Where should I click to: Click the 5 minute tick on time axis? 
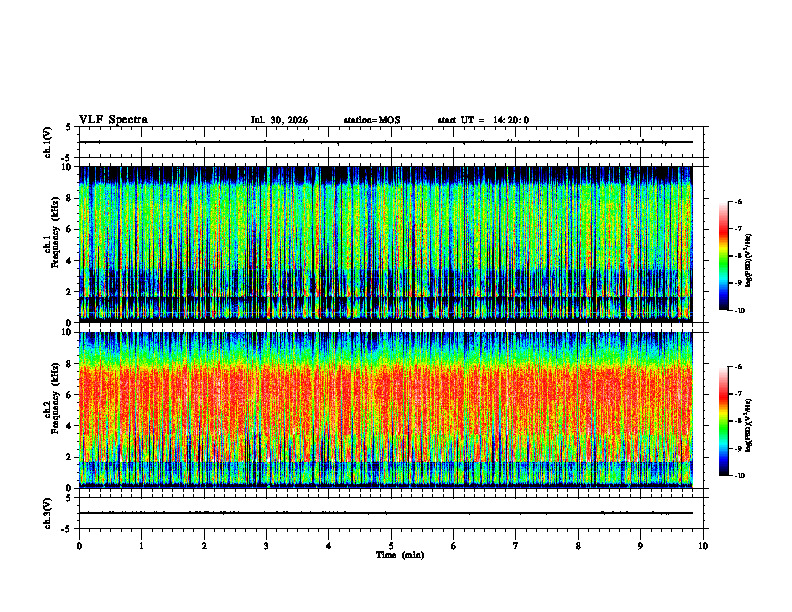click(391, 546)
